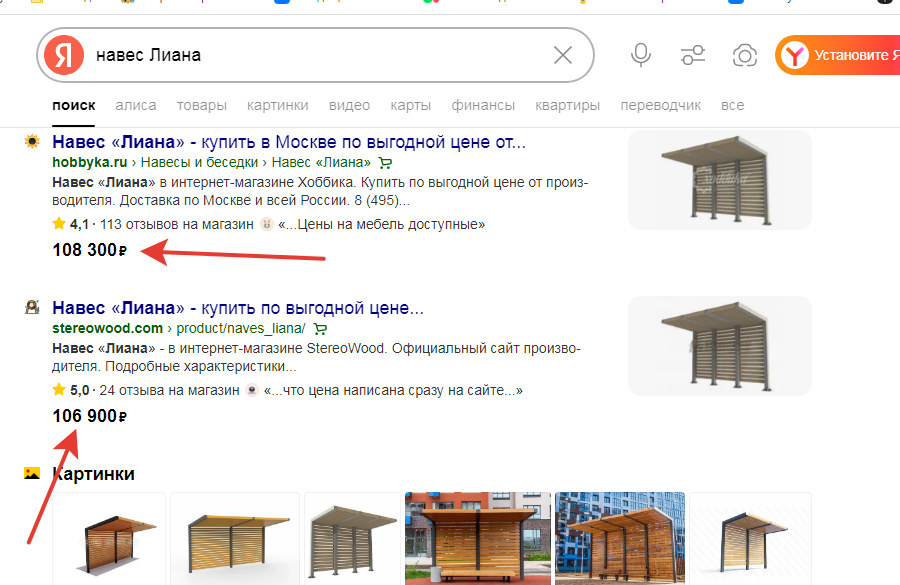This screenshot has height=585, width=900.
Task: Click the stereowood.com site favicon
Action: (32, 307)
